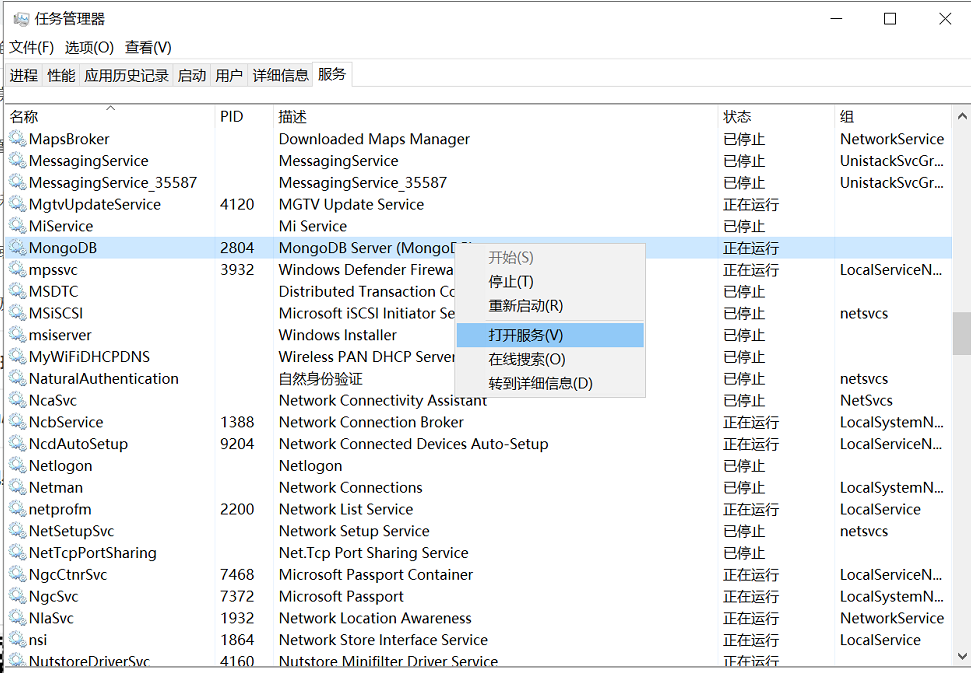Select the msiserver service icon
The width and height of the screenshot is (971, 673).
coord(18,335)
